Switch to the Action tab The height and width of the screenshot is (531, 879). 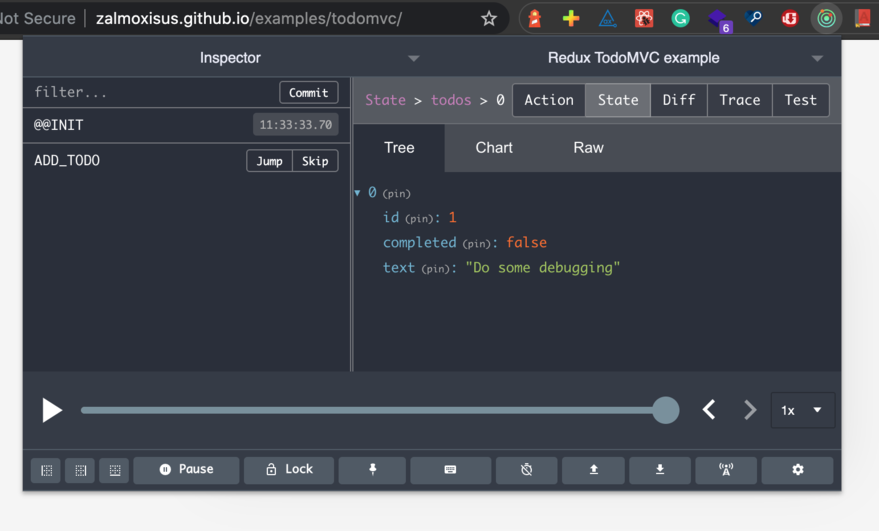pos(549,100)
